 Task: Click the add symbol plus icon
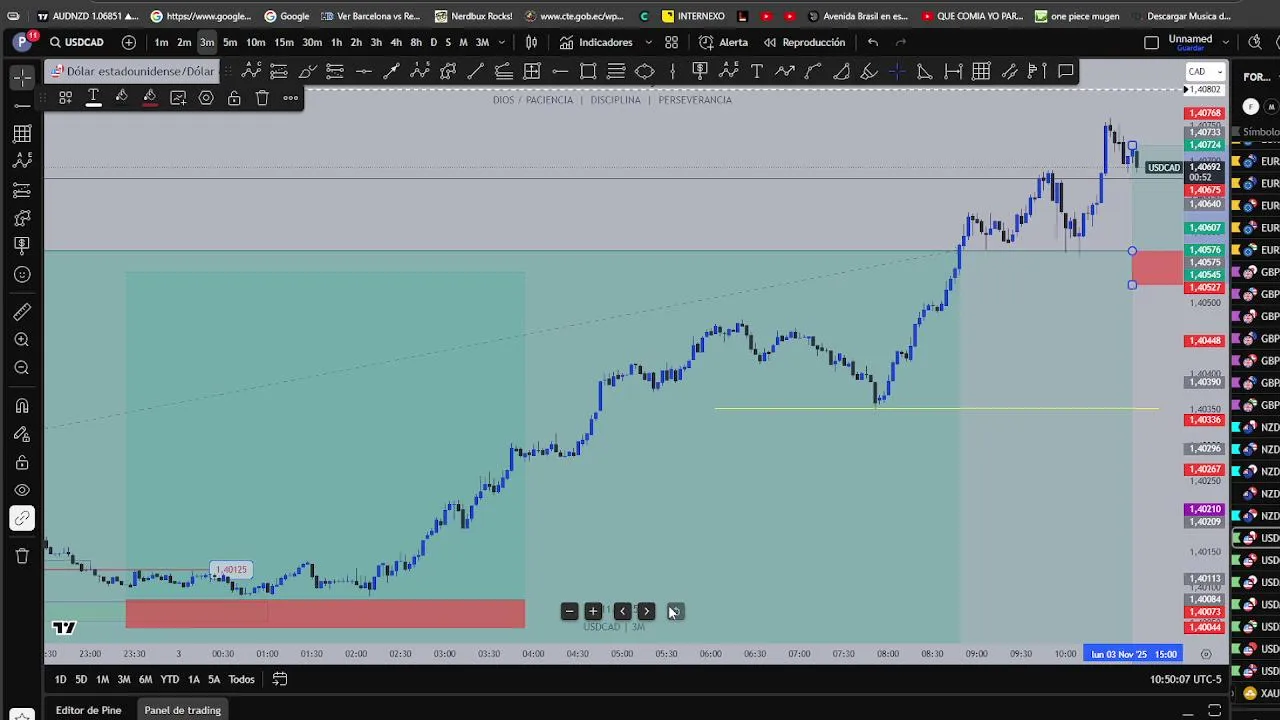tap(129, 42)
